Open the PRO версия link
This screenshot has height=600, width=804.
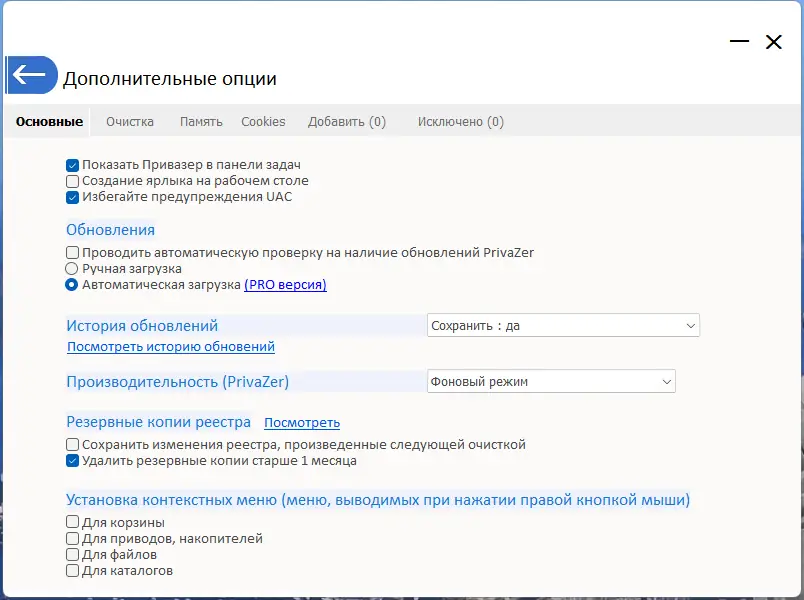coord(285,285)
